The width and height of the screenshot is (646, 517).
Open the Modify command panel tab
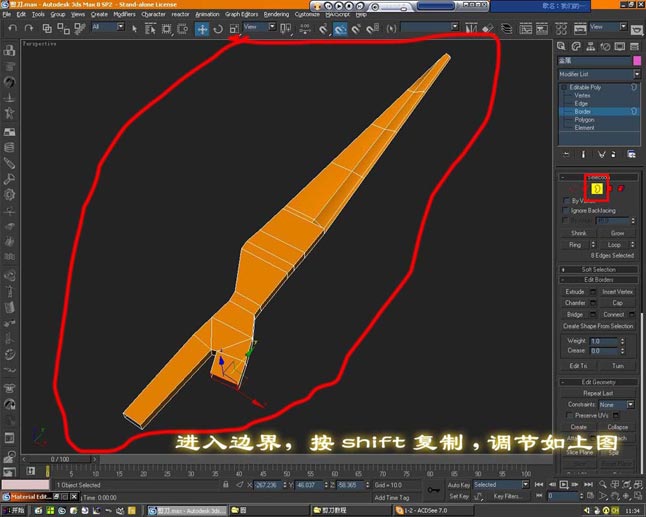tap(576, 46)
